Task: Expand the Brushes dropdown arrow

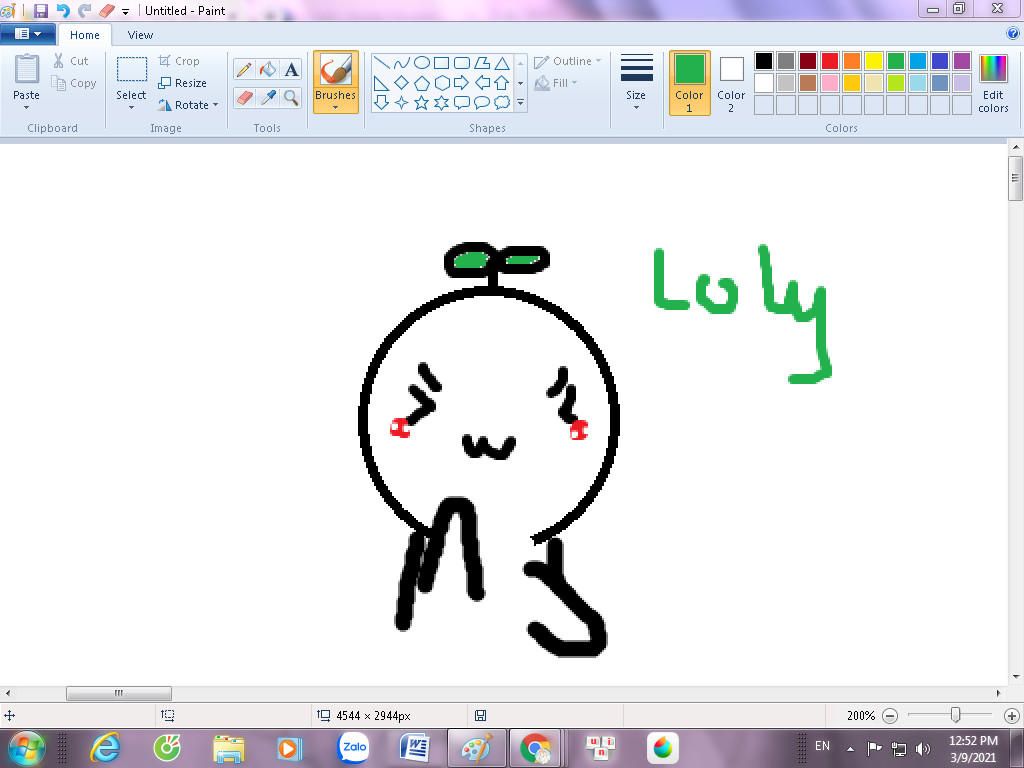Action: (336, 108)
